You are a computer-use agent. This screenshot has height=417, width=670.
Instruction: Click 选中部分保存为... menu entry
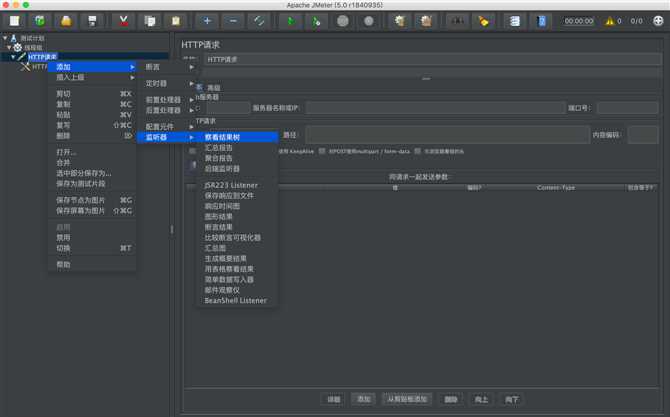(x=92, y=173)
